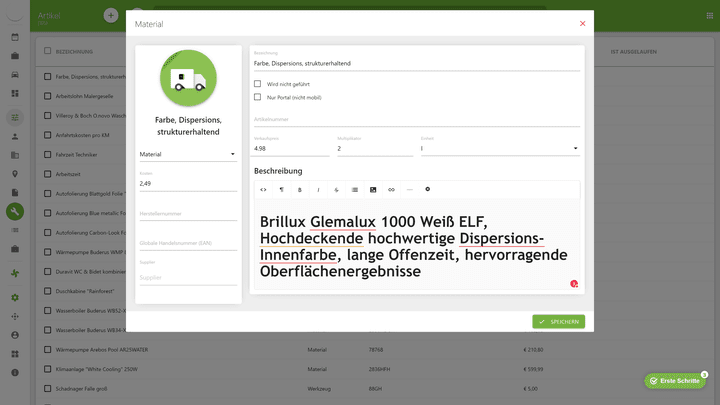Open the 'Erste Schritte' helper button
720x405 pixels.
(x=675, y=381)
